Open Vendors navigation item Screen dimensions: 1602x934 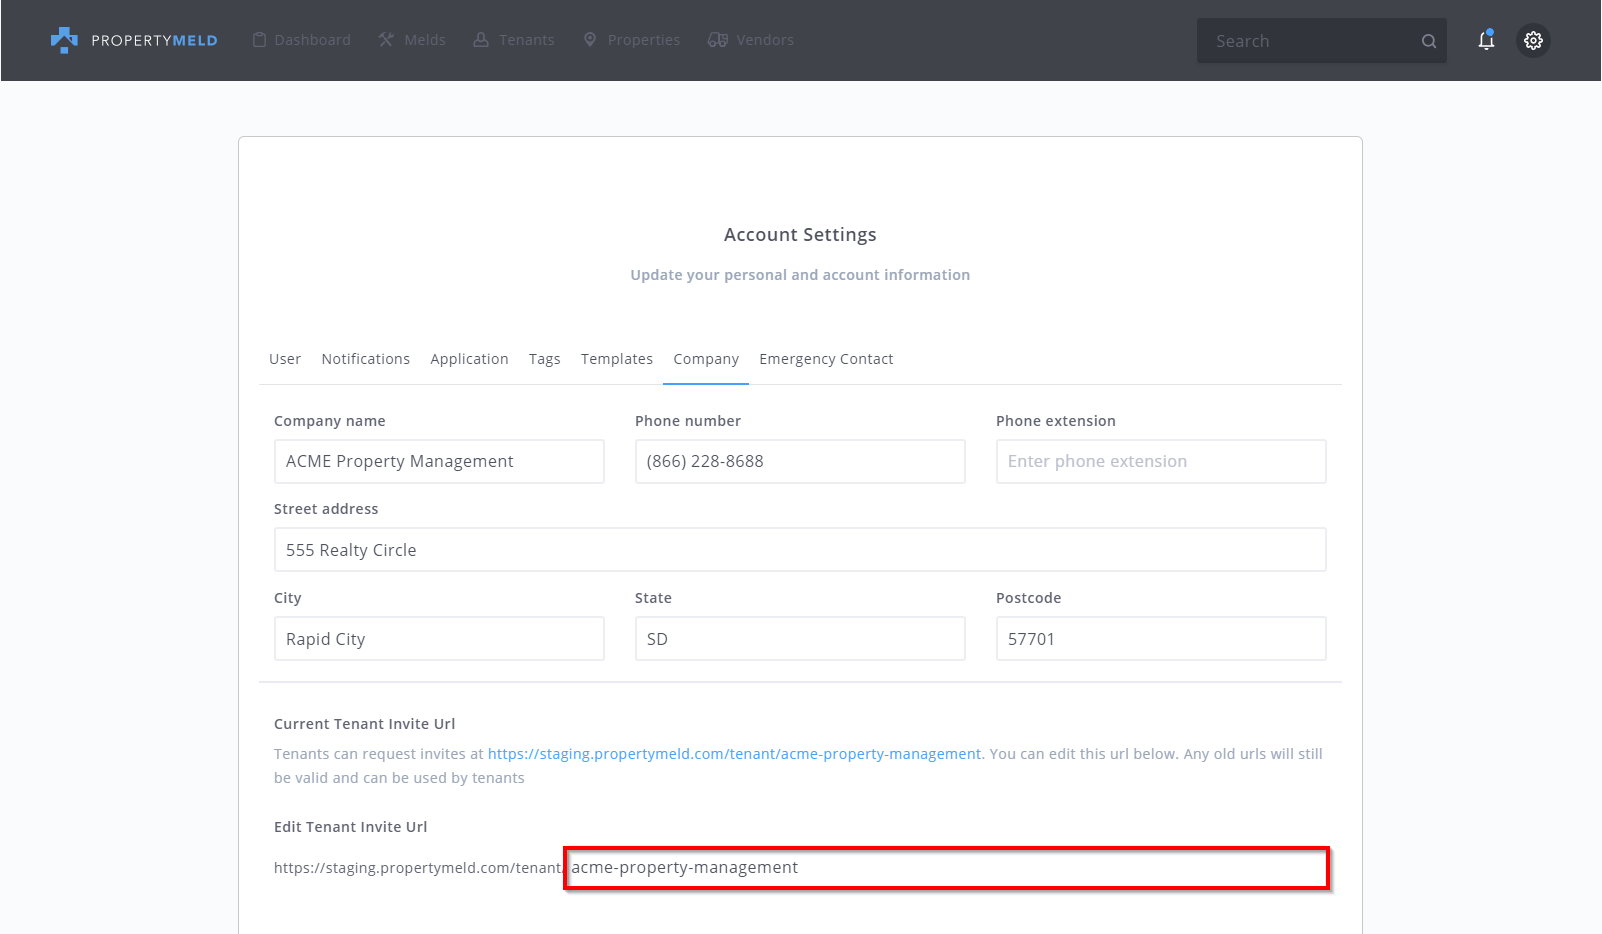coord(751,40)
